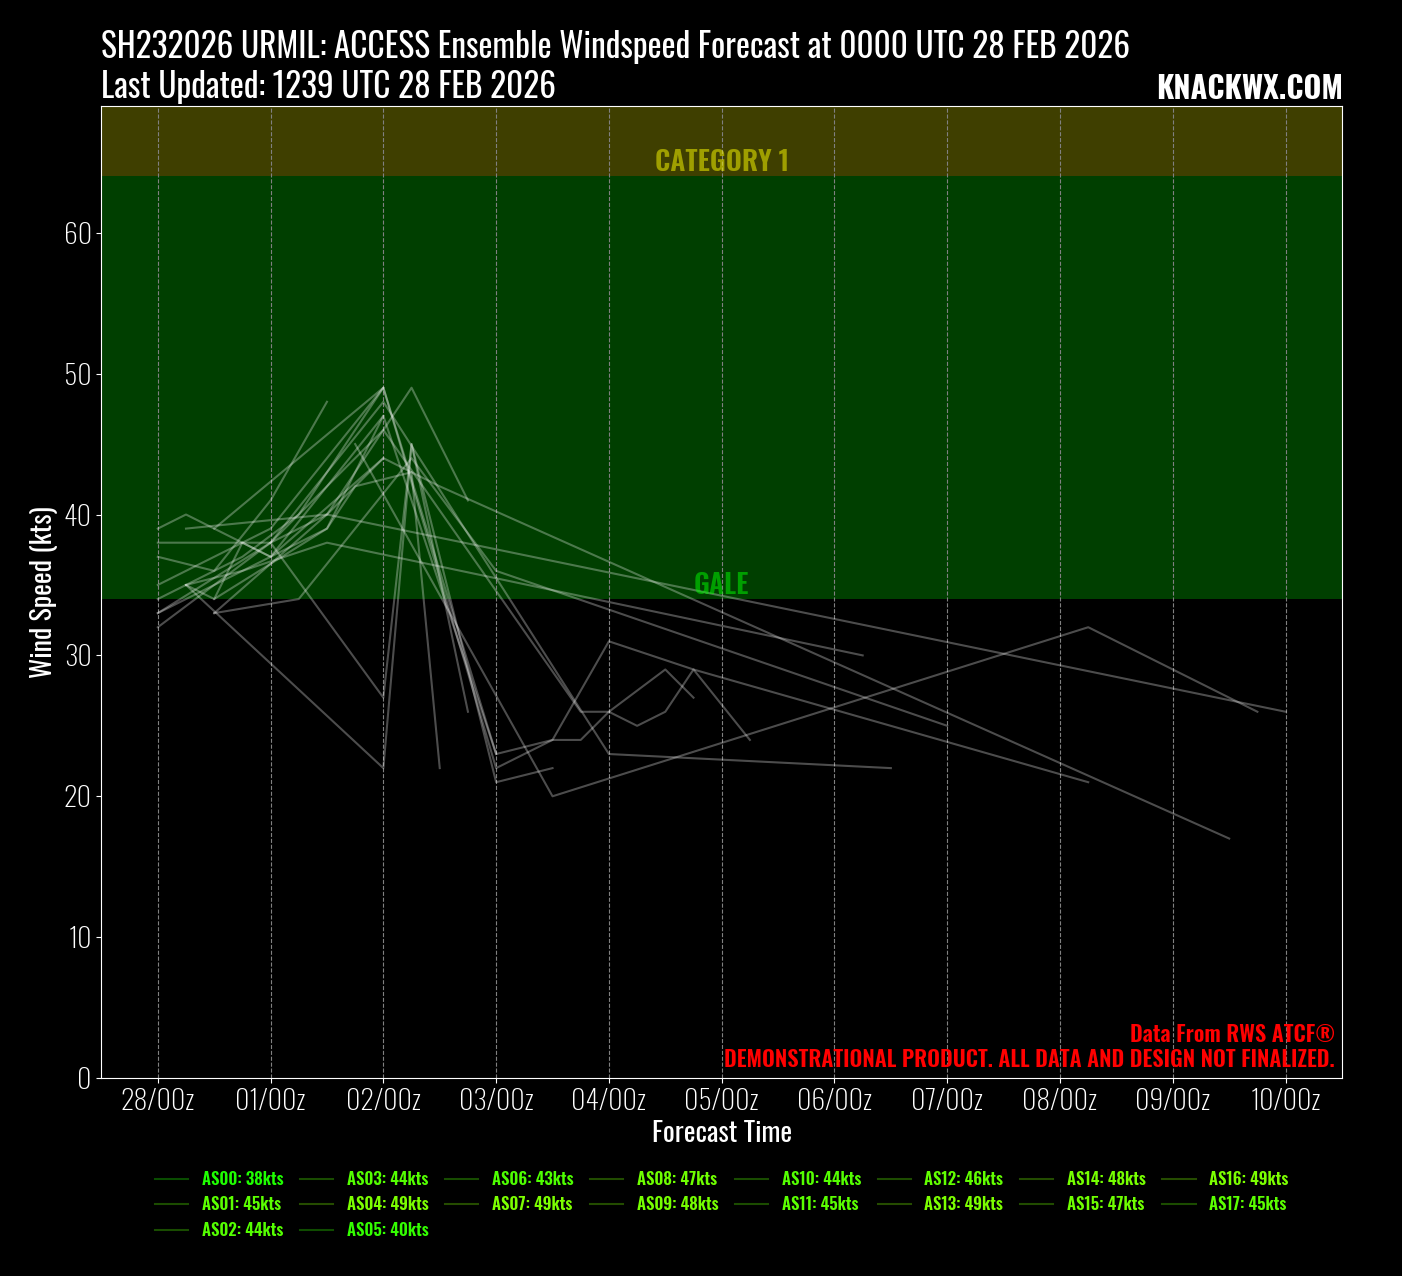Image resolution: width=1402 pixels, height=1276 pixels.
Task: Click the line swatch beside AS01
Action: point(172,1204)
